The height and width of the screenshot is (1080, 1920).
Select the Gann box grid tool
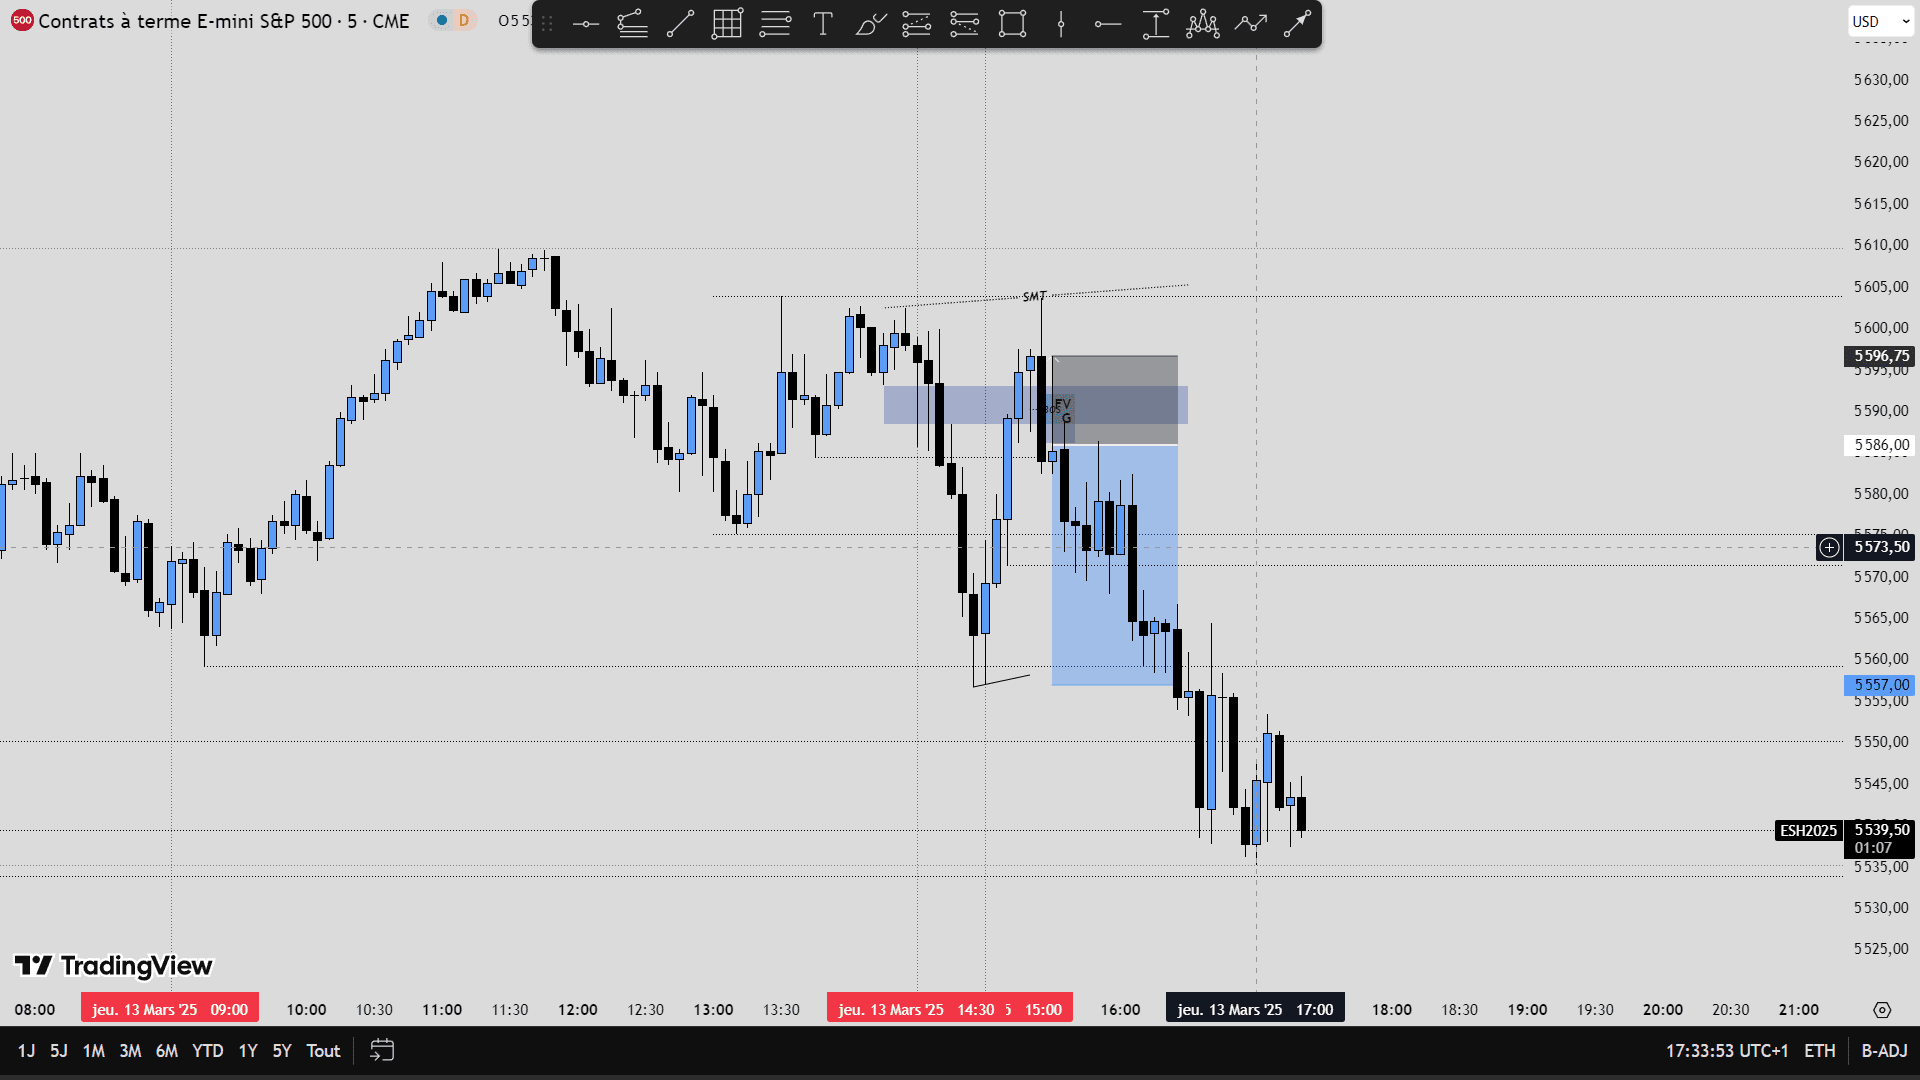click(727, 24)
